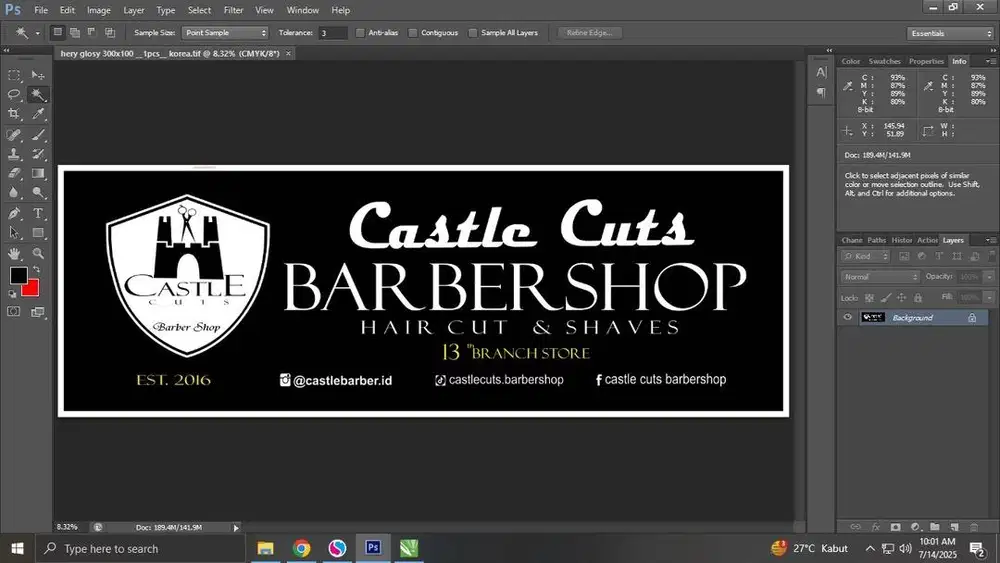This screenshot has width=1000, height=563.
Task: Select the Zoom tool
Action: point(38,253)
